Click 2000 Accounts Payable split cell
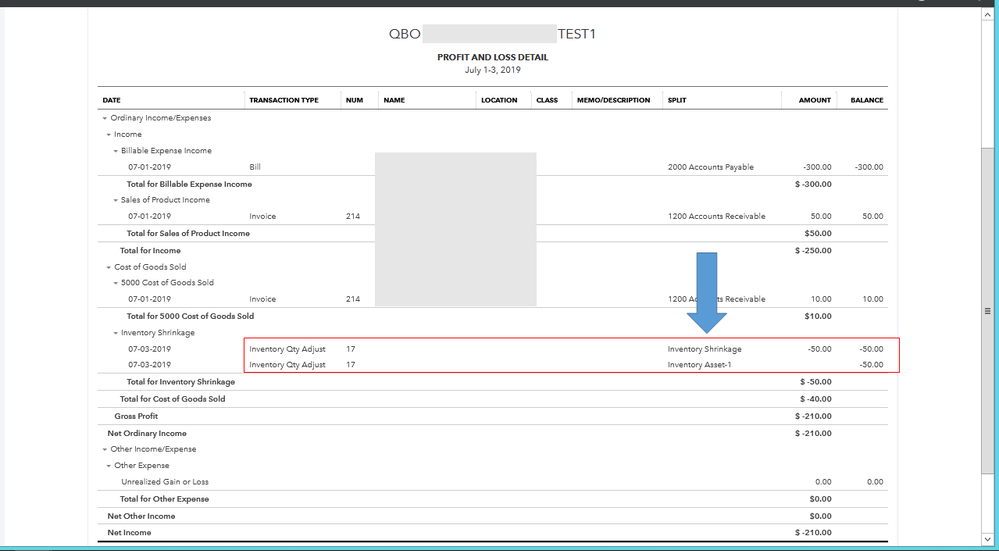This screenshot has width=999, height=551. 710,168
